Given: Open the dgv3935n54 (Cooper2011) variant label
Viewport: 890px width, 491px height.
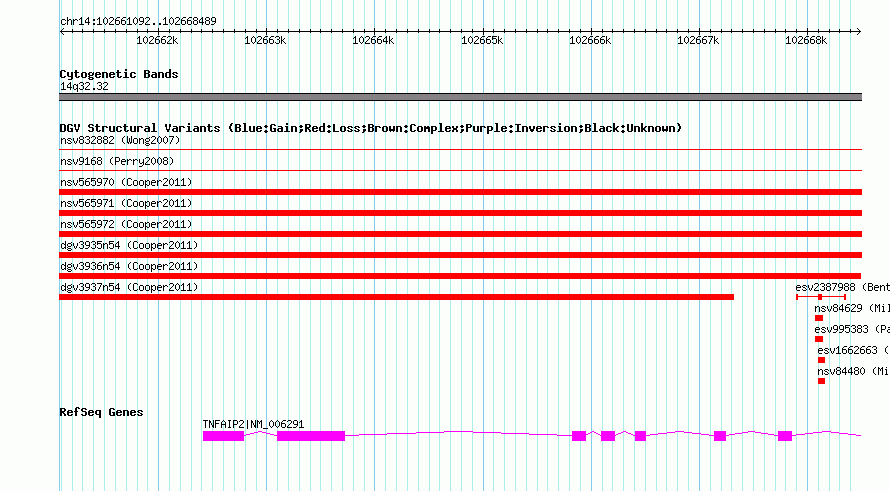Looking at the screenshot, I should 129,245.
